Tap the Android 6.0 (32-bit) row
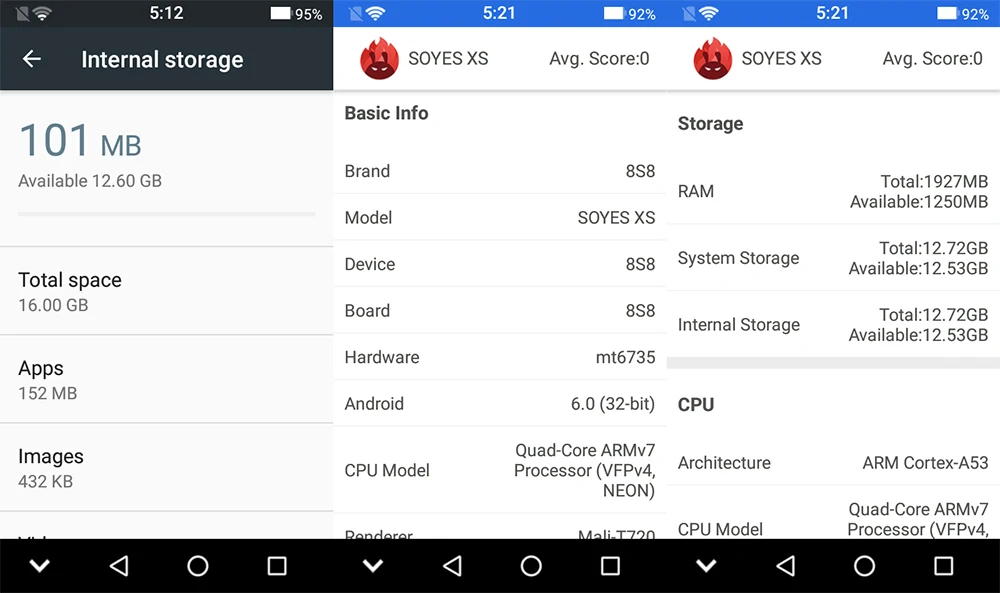Image resolution: width=1000 pixels, height=593 pixels. (500, 404)
